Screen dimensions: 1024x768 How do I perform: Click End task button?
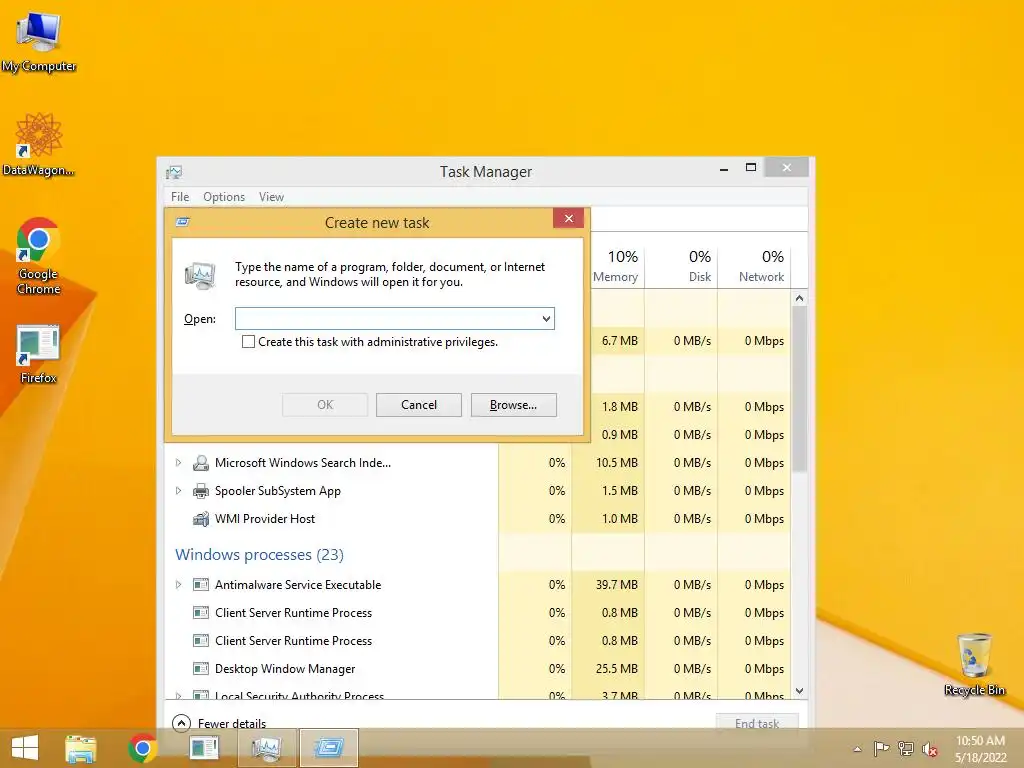click(x=757, y=723)
